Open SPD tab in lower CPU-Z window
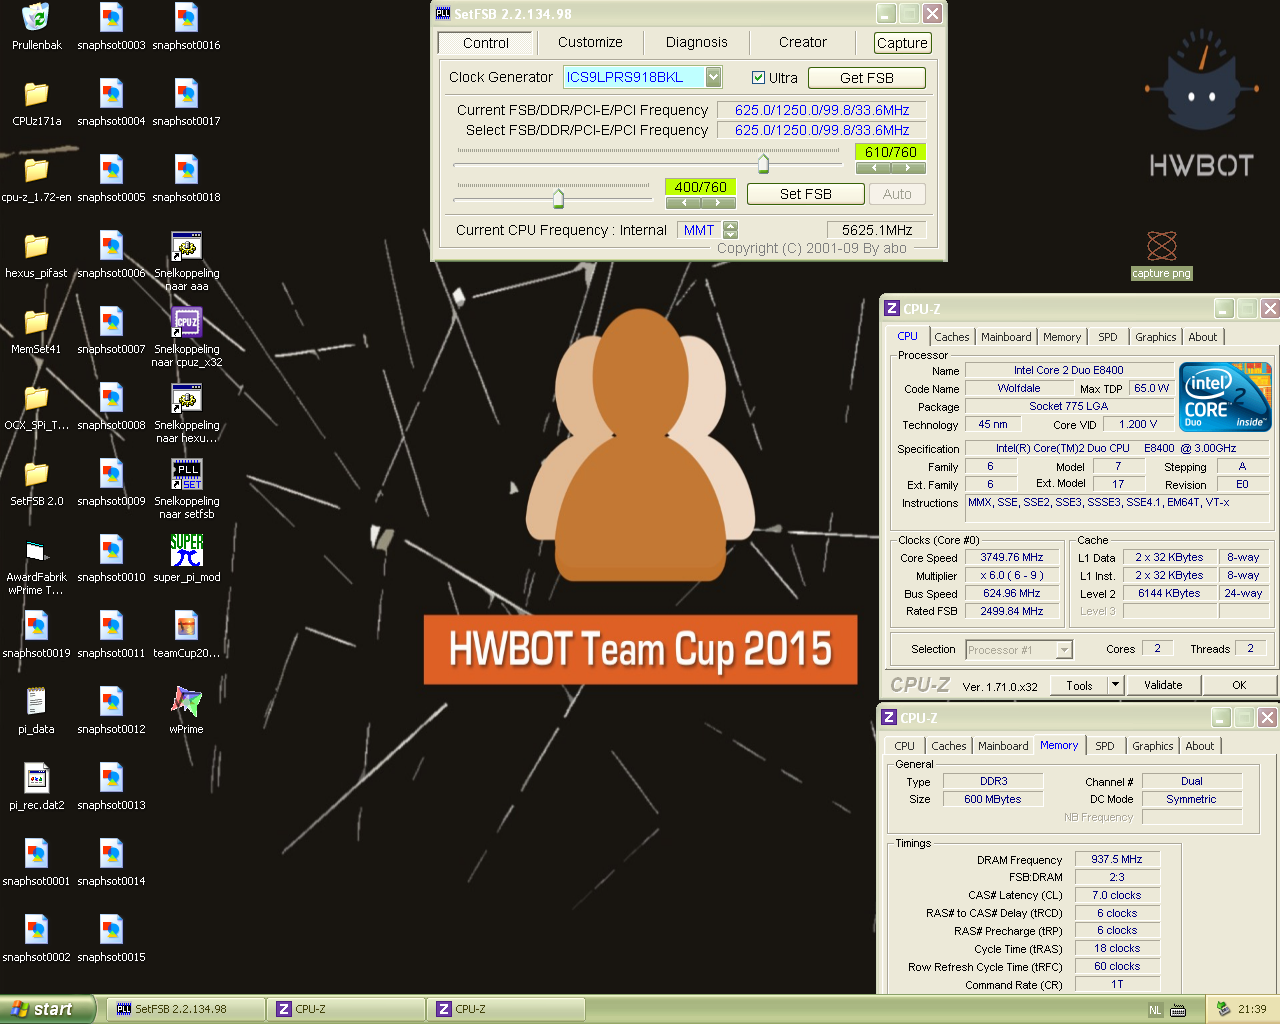Image resolution: width=1280 pixels, height=1024 pixels. point(1105,746)
